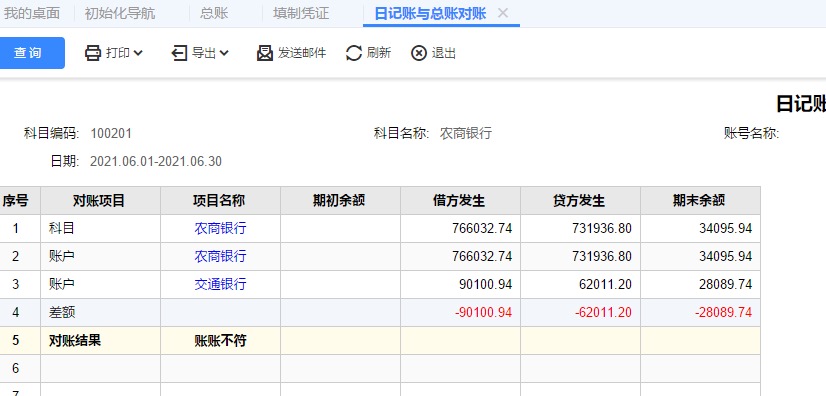
Task: Open 农商银行 link in row 1
Action: (x=220, y=229)
